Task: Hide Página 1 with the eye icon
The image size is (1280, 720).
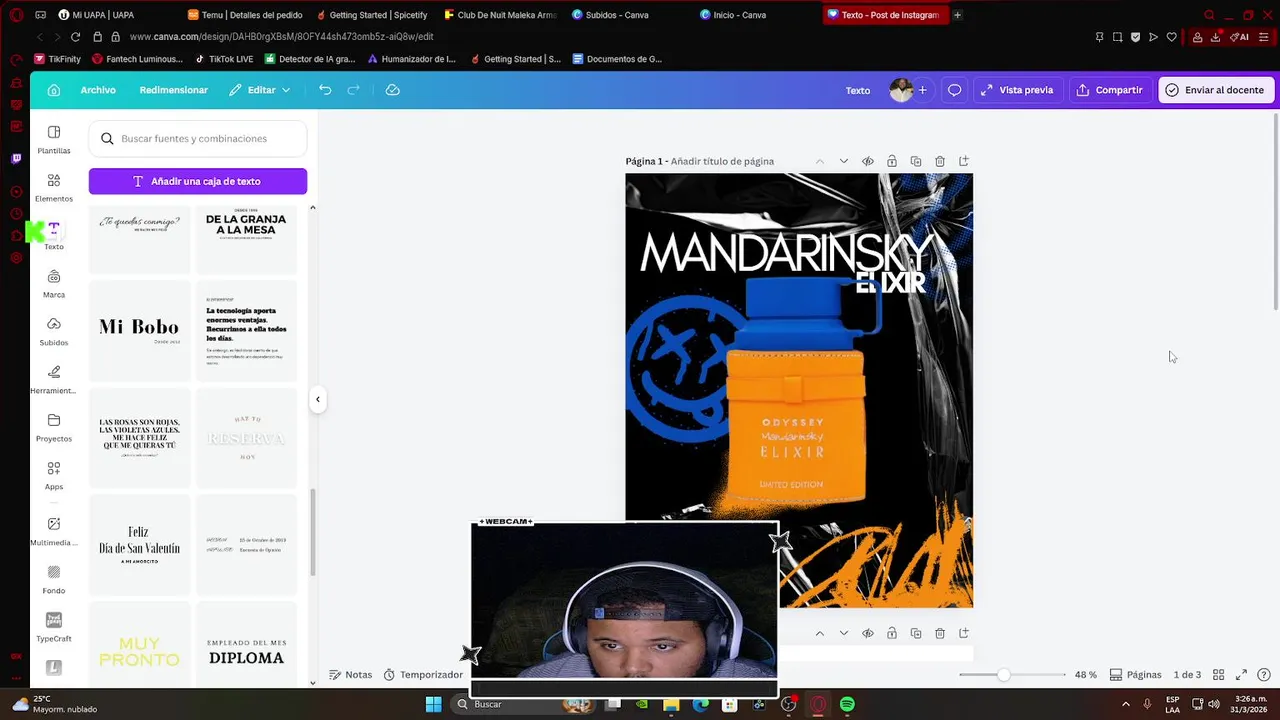Action: pyautogui.click(x=868, y=161)
